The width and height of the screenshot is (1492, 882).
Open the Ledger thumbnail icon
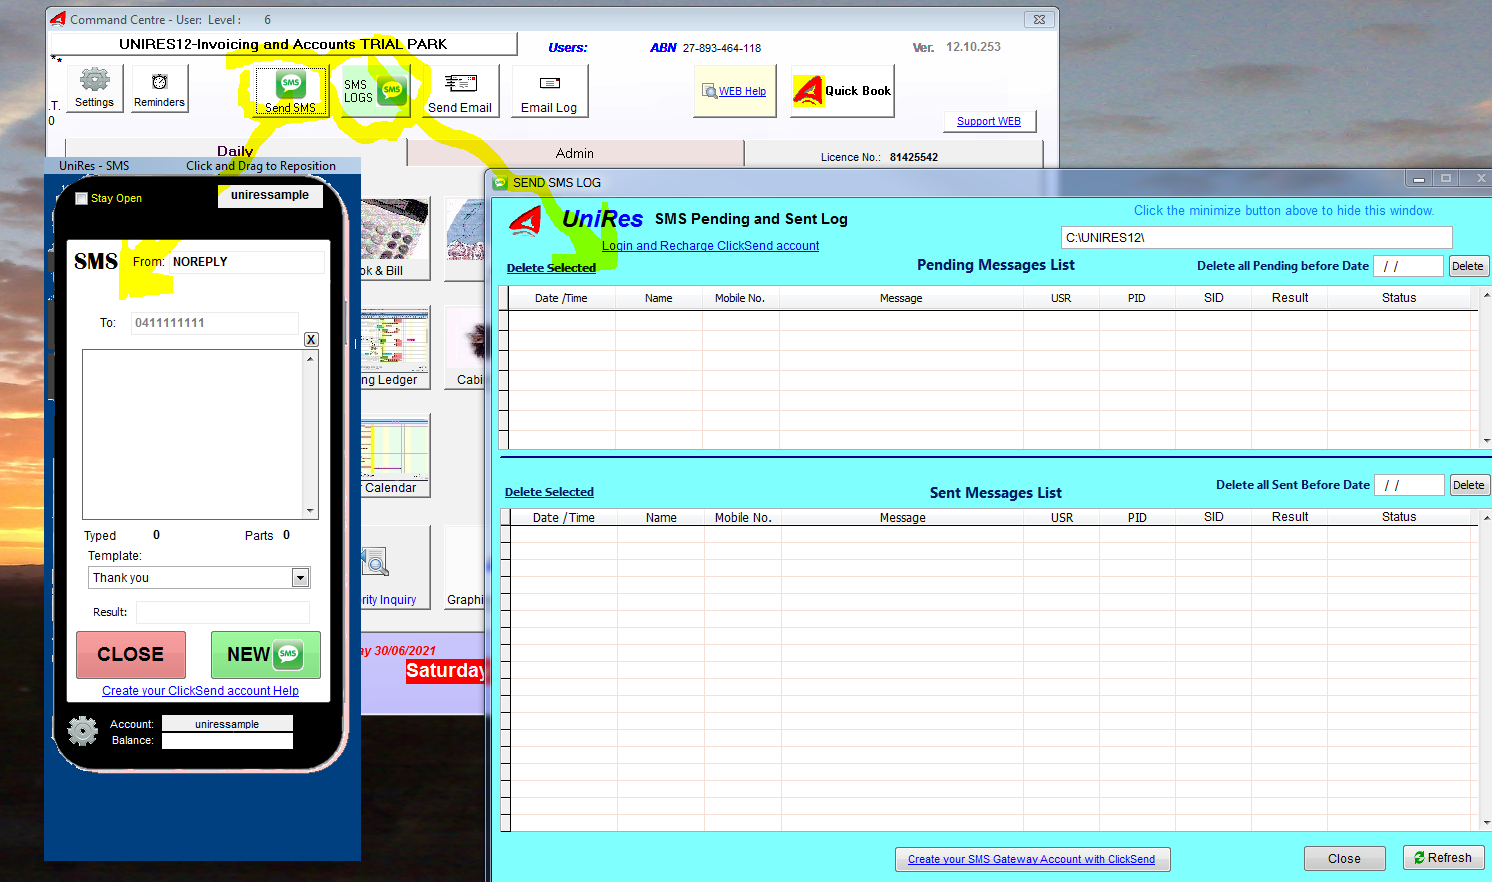click(395, 347)
